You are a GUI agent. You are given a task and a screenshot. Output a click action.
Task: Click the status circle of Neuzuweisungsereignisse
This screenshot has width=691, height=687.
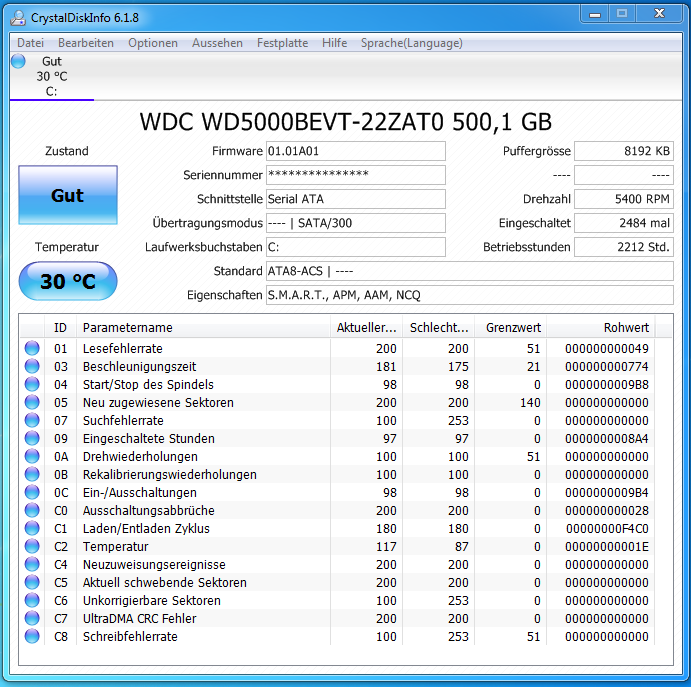point(32,564)
